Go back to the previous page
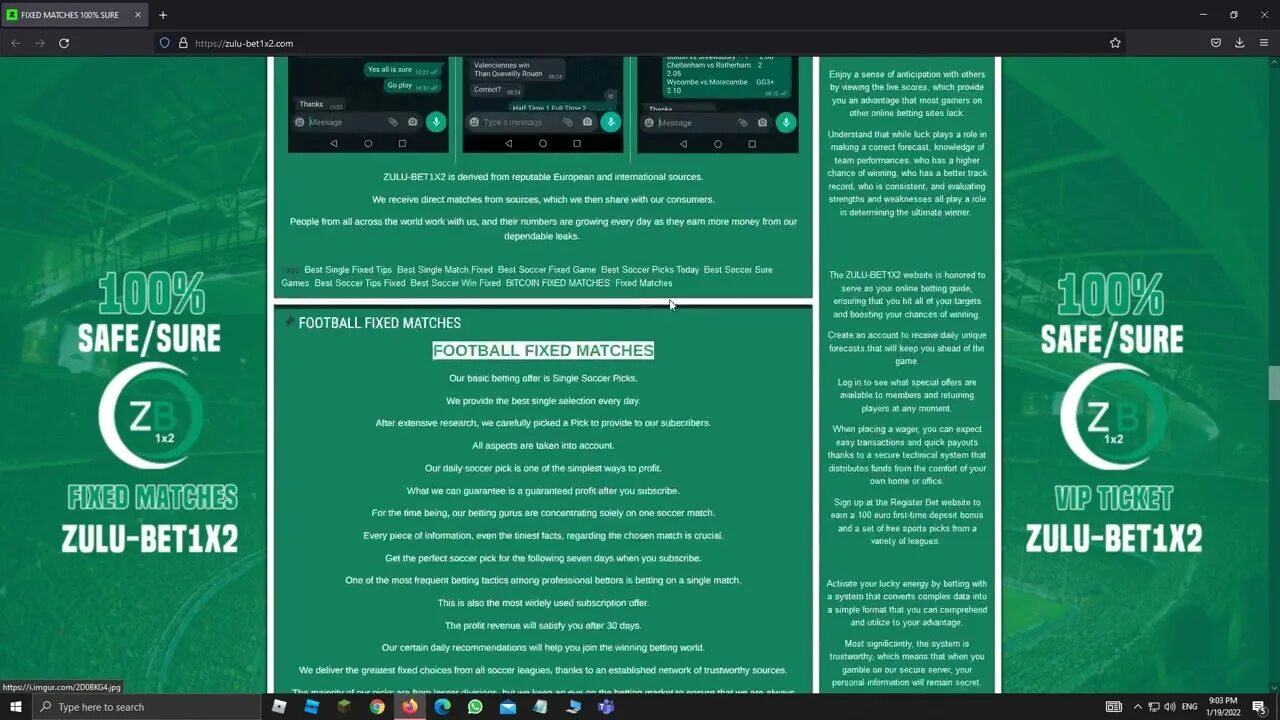This screenshot has width=1280, height=720. click(15, 43)
